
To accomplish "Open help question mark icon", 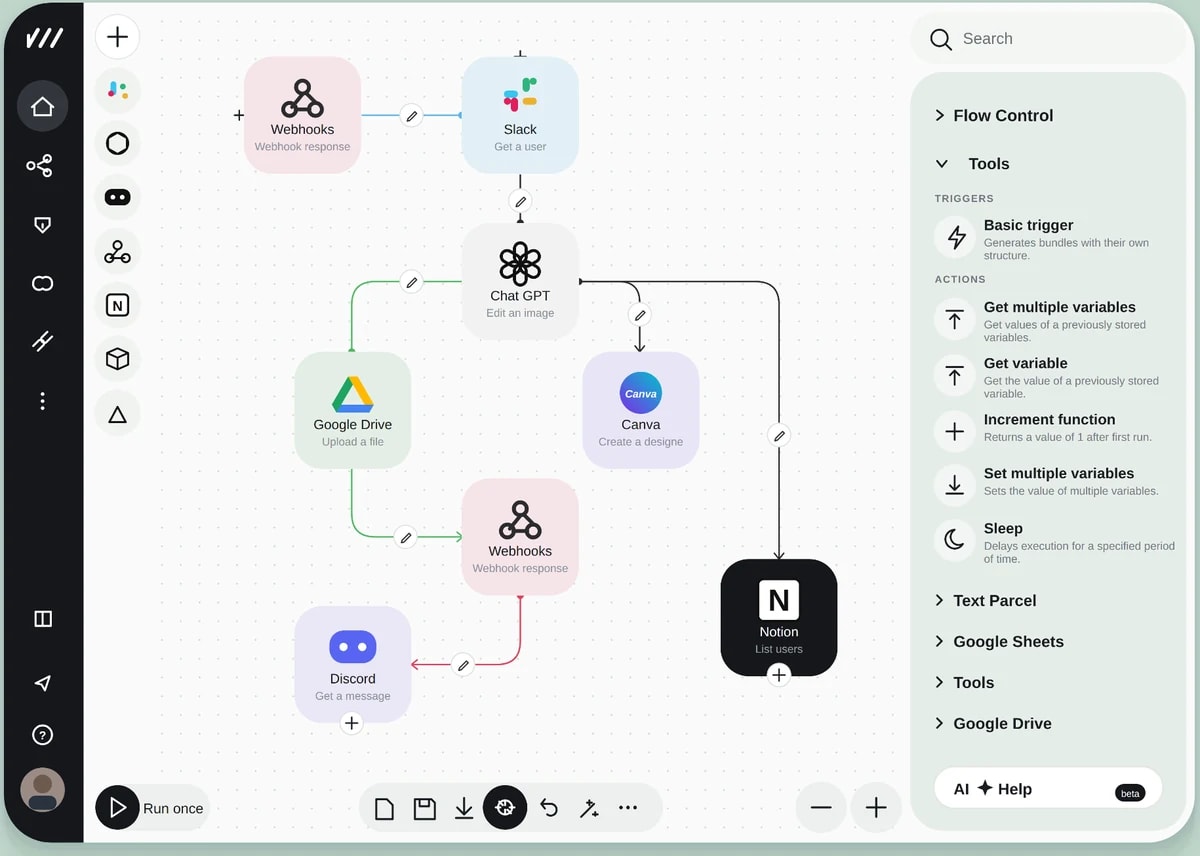I will pos(42,735).
